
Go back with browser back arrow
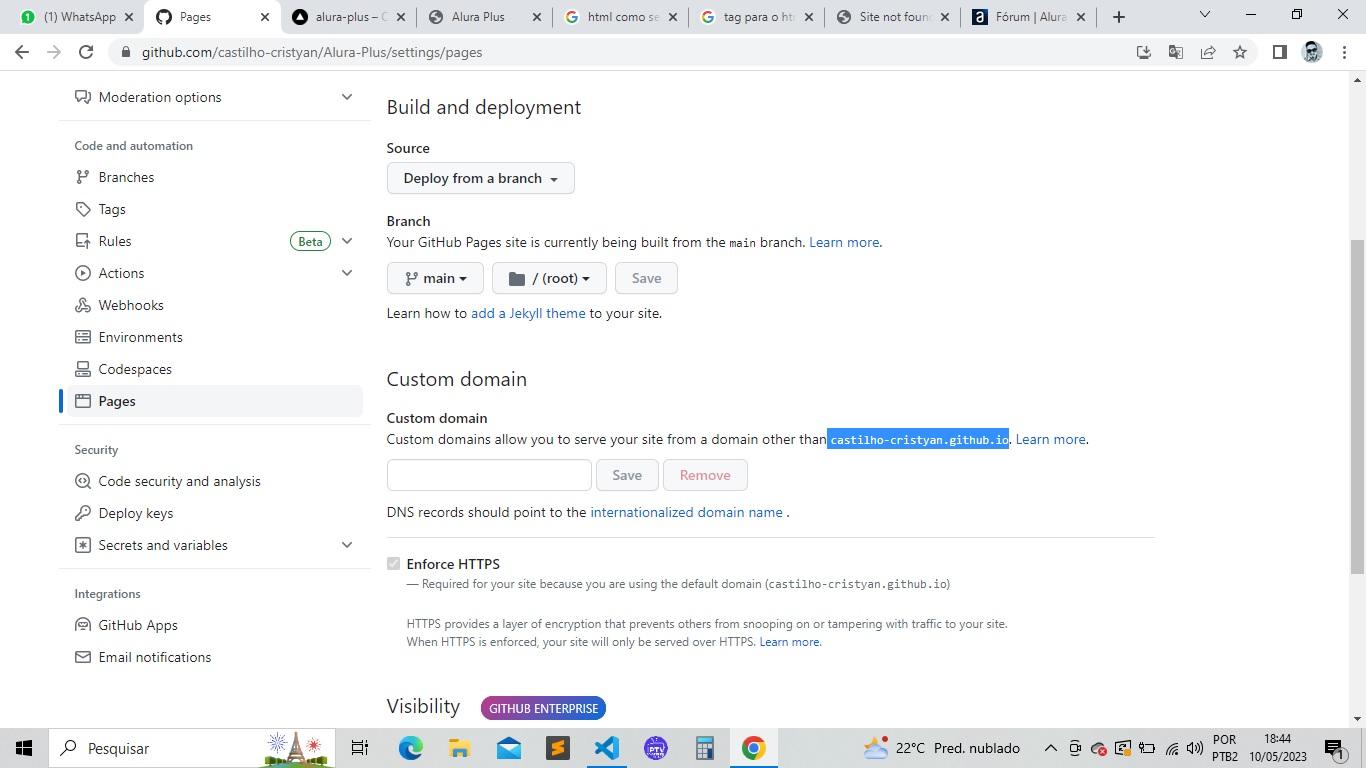22,52
